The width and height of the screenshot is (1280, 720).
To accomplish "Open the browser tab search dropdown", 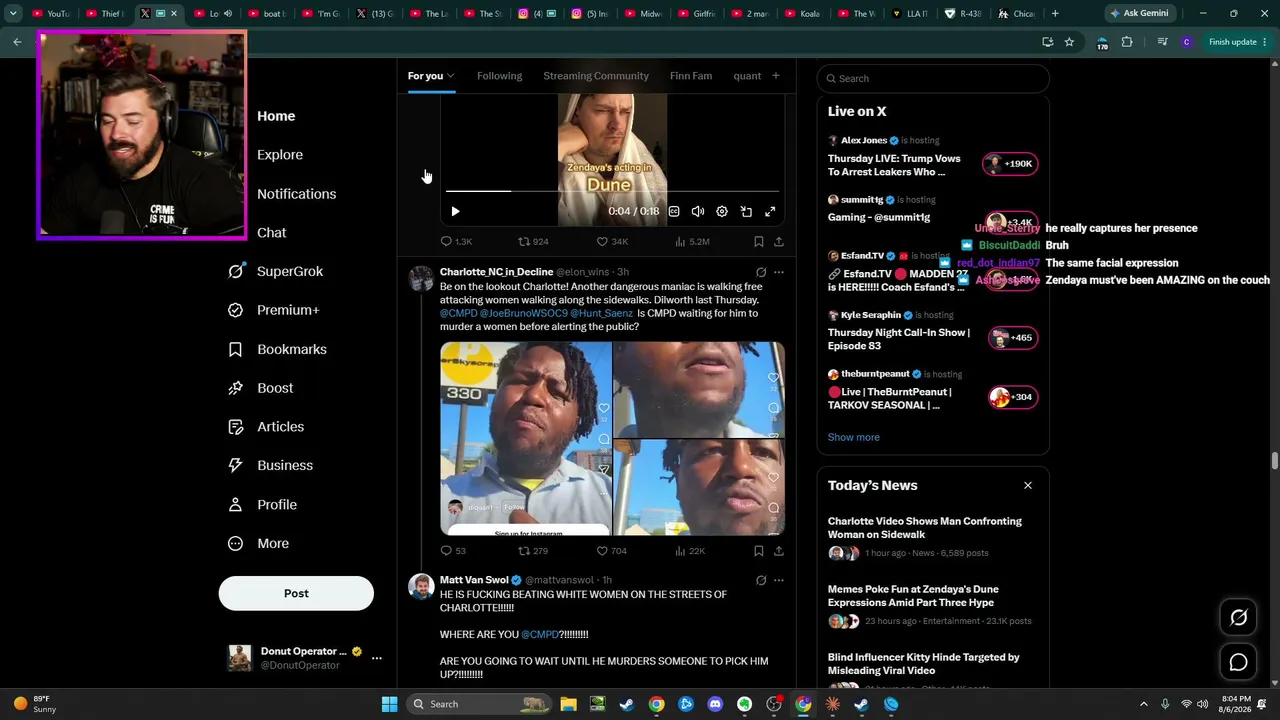I will click(13, 14).
